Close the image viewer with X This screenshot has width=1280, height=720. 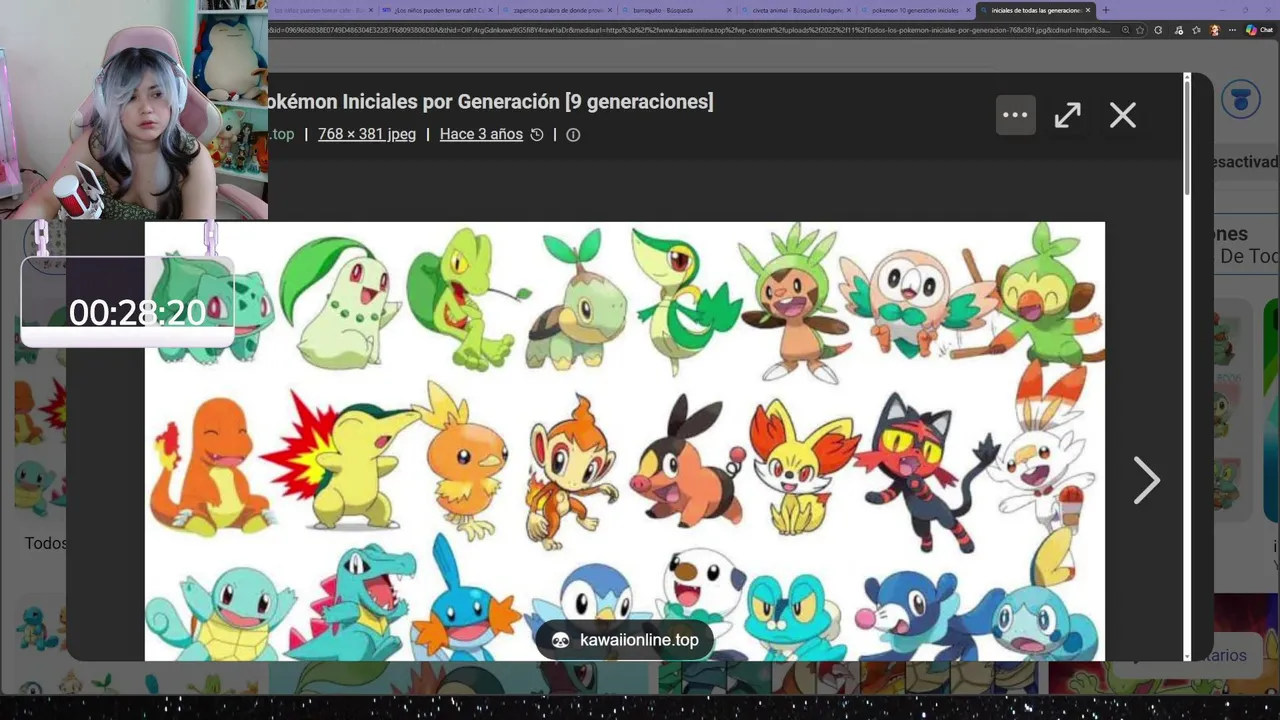(1123, 115)
